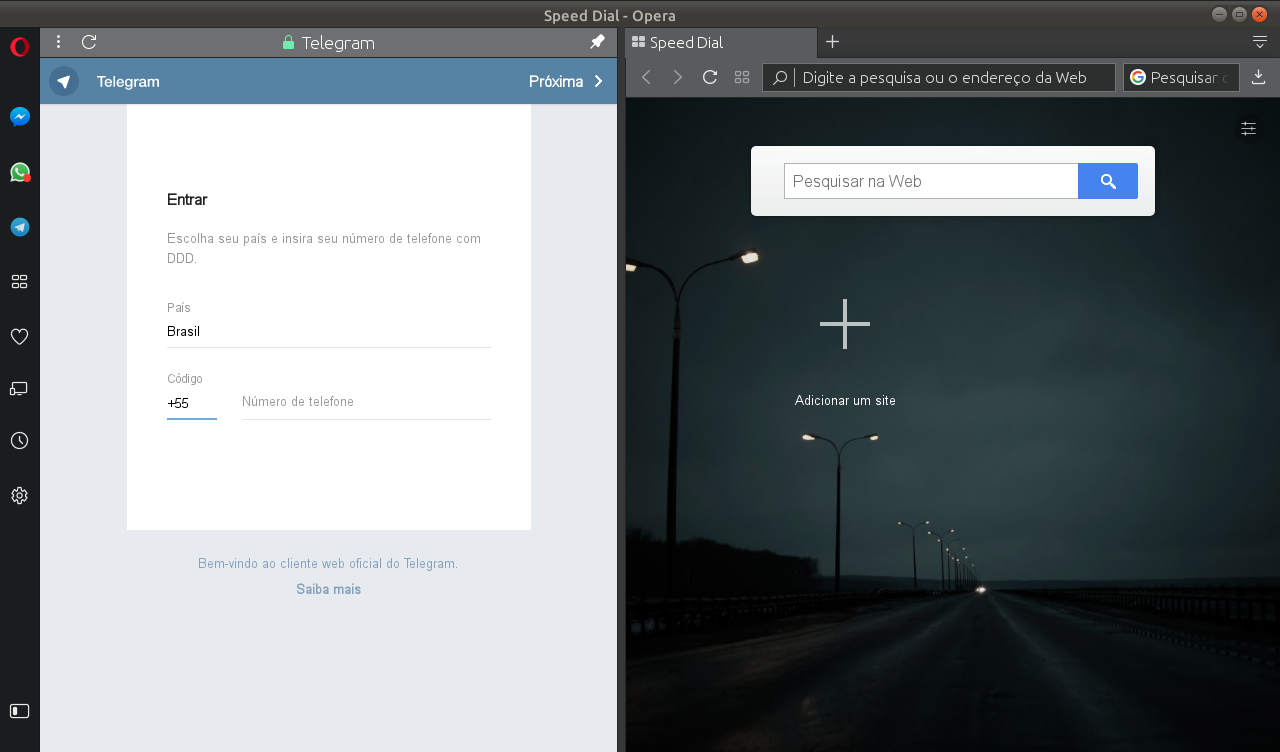Click the Telegram paper plane logo
This screenshot has width=1280, height=752.
click(64, 81)
